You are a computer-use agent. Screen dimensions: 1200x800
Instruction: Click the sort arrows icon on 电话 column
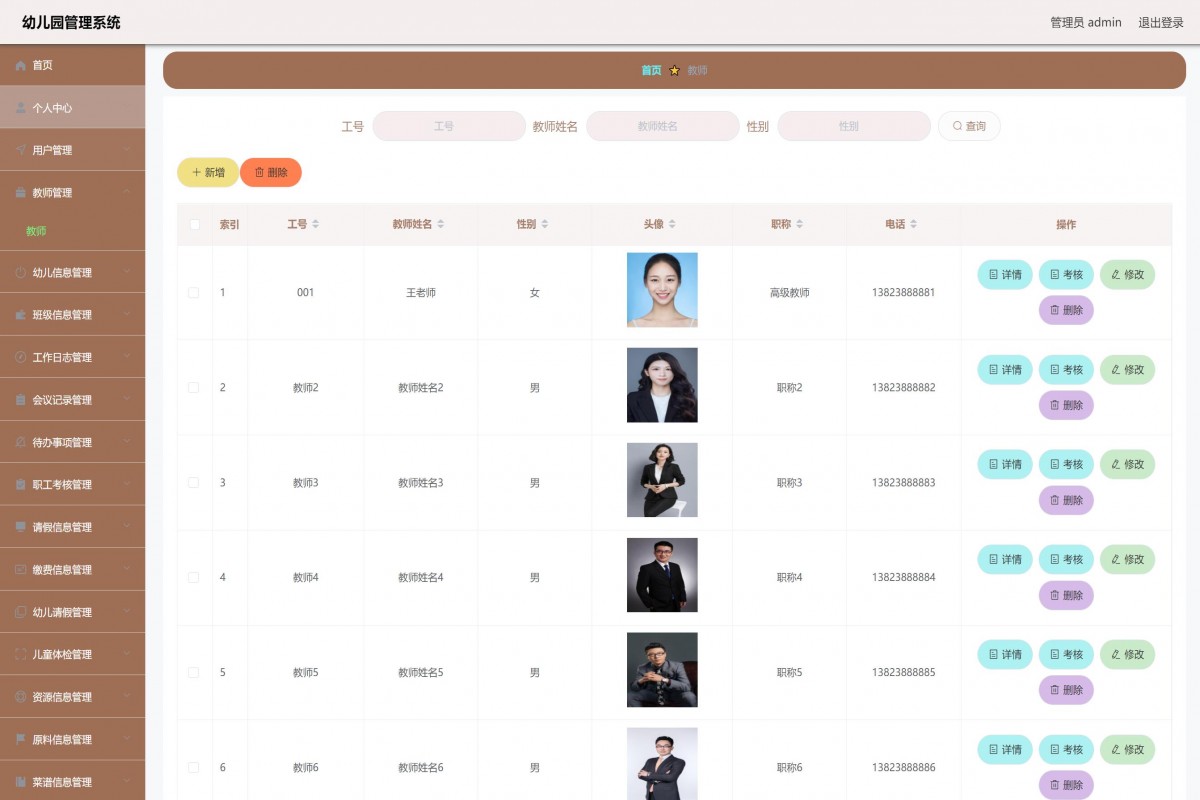913,225
